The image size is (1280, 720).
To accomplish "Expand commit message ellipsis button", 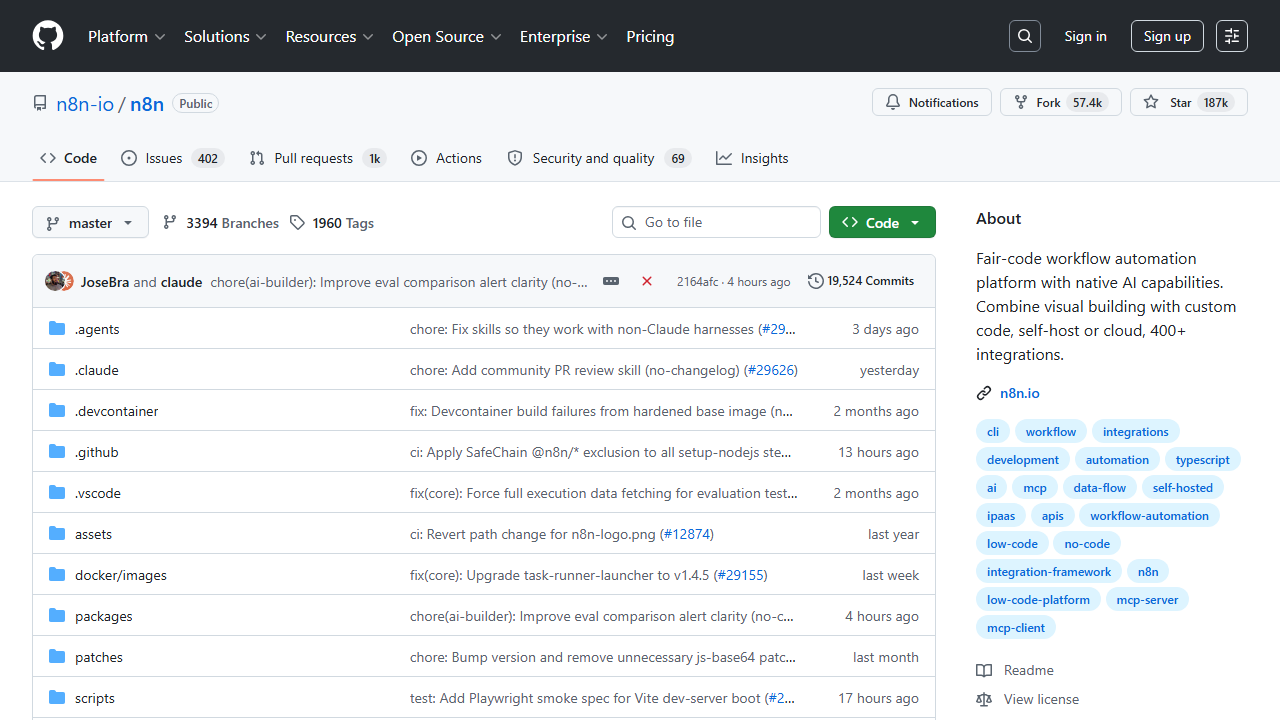I will pyautogui.click(x=611, y=281).
